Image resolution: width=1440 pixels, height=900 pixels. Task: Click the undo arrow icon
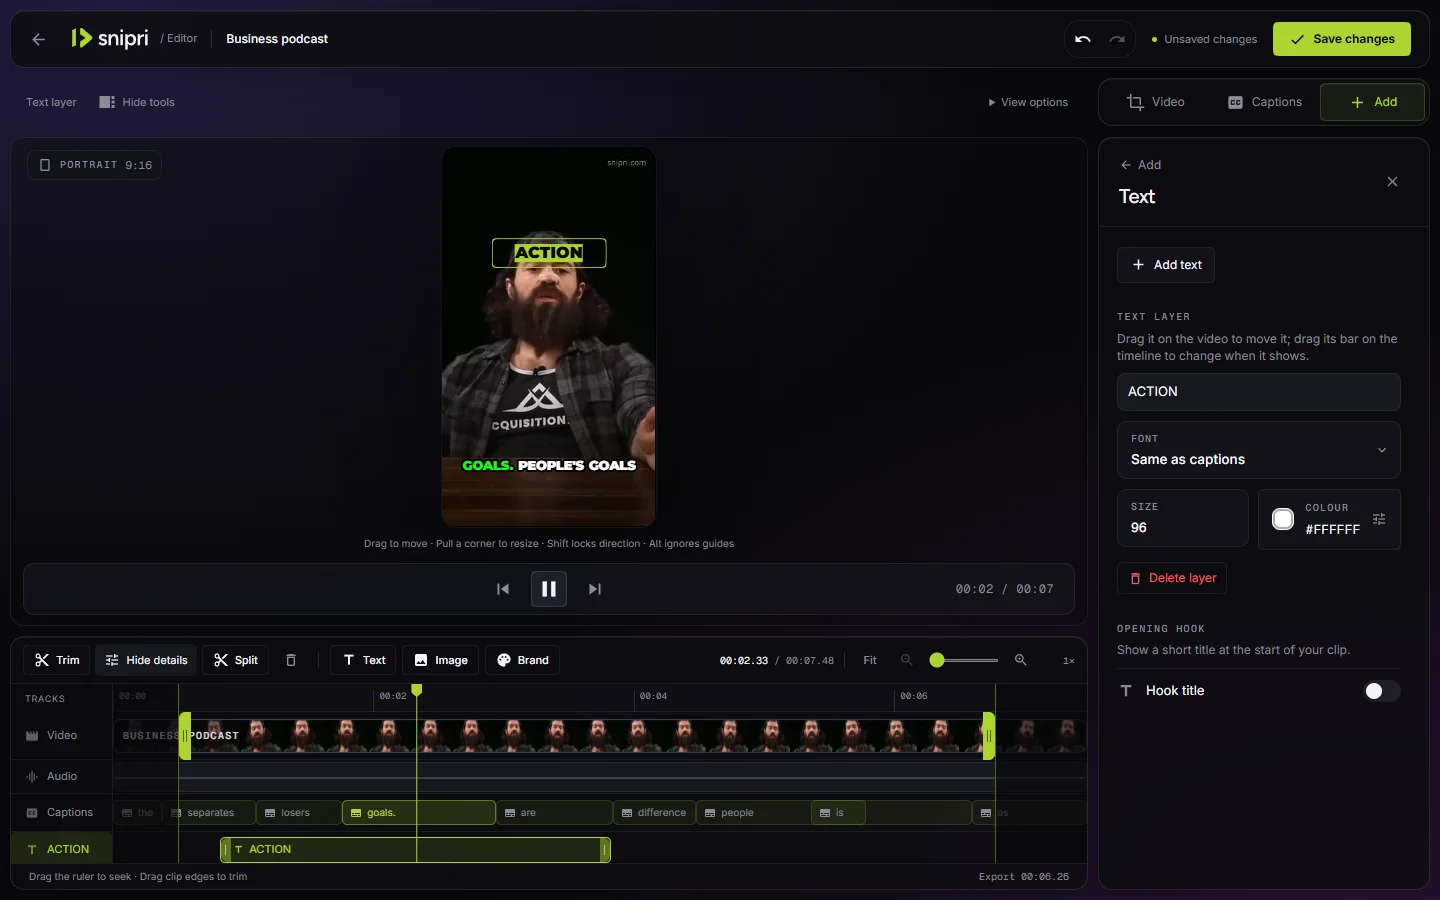coord(1082,39)
